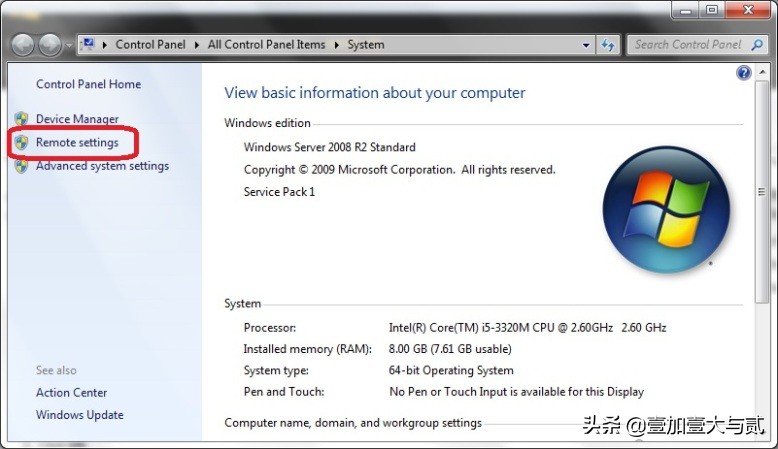The image size is (778, 449).
Task: Open the address bar history dropdown
Action: [586, 45]
